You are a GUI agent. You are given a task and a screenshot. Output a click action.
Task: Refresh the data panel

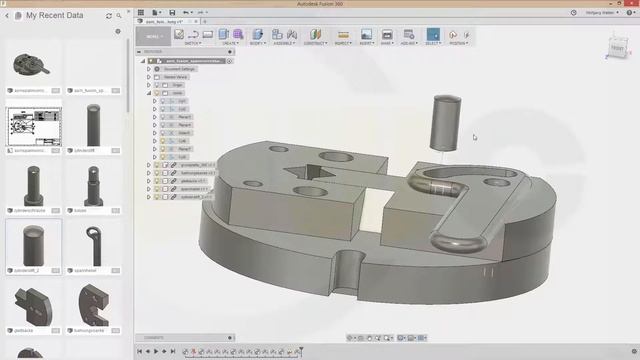(x=109, y=16)
